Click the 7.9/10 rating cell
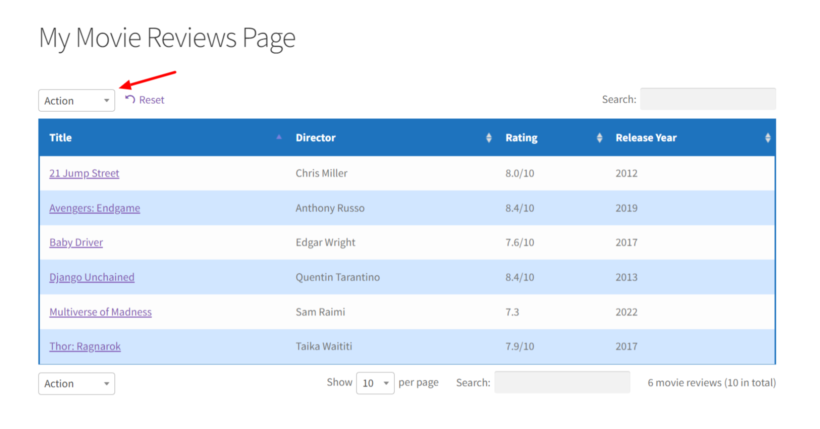 tap(520, 346)
